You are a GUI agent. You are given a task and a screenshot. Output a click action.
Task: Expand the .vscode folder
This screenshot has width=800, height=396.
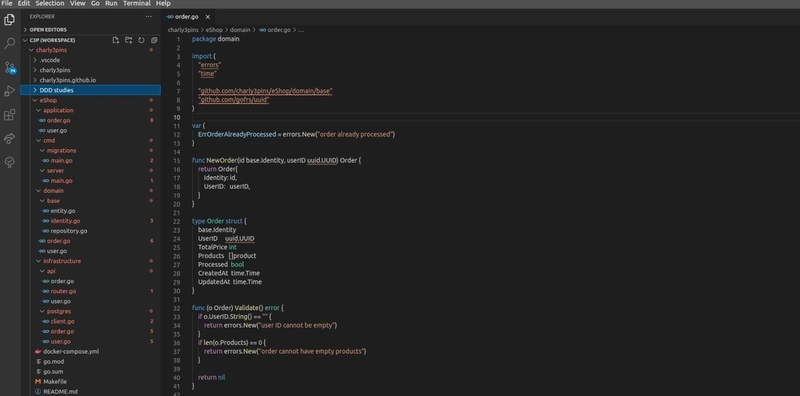click(x=90, y=60)
